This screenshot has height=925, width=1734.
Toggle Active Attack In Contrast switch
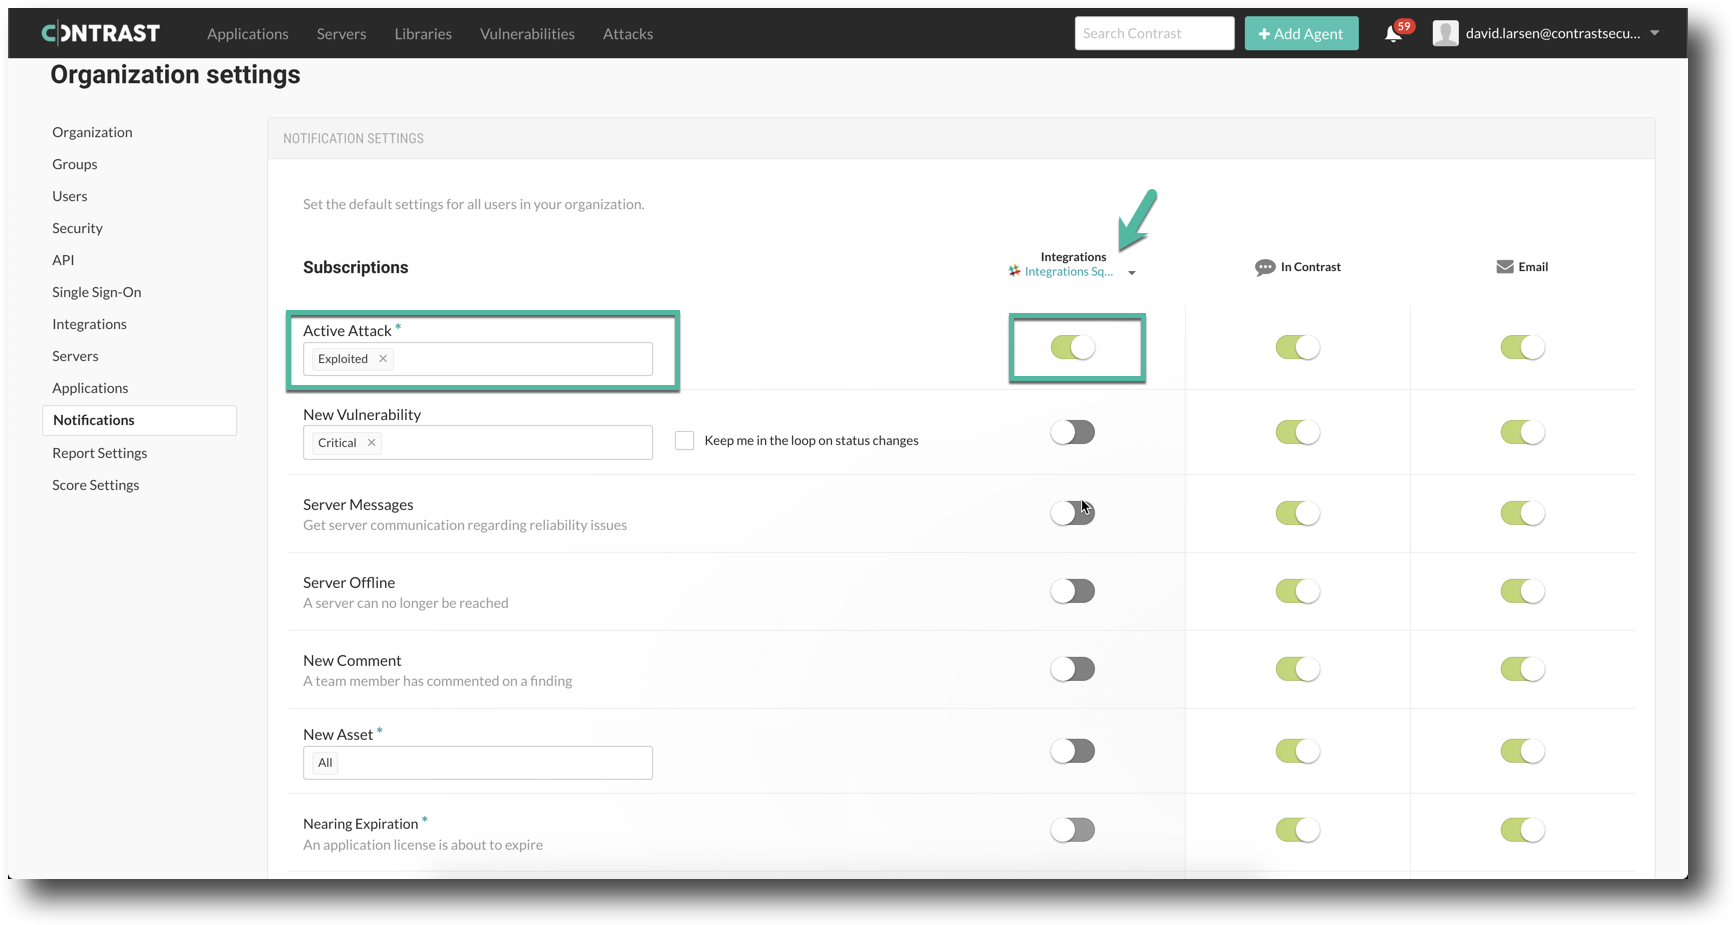click(1298, 347)
